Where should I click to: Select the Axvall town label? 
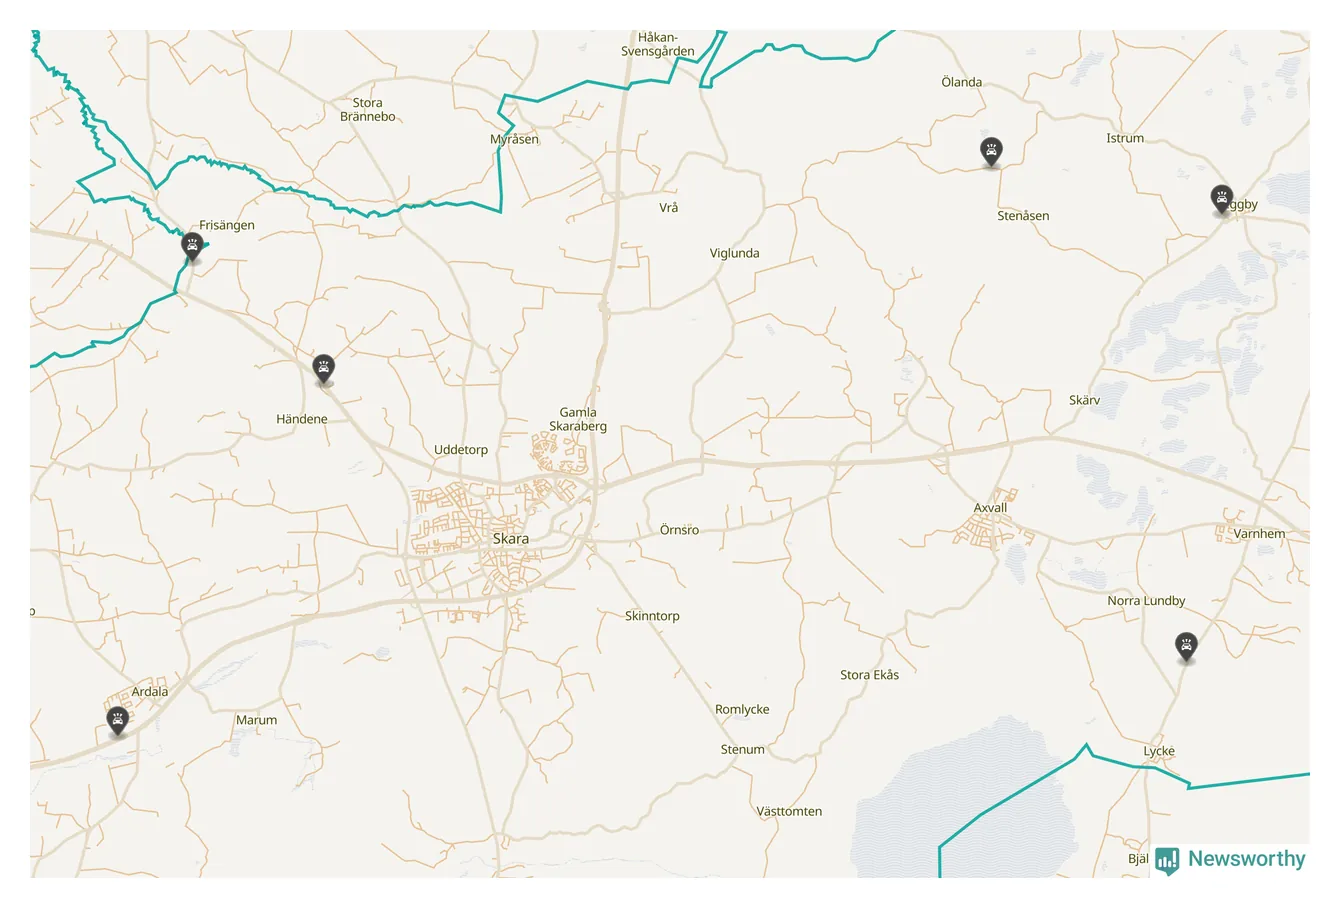tap(991, 507)
